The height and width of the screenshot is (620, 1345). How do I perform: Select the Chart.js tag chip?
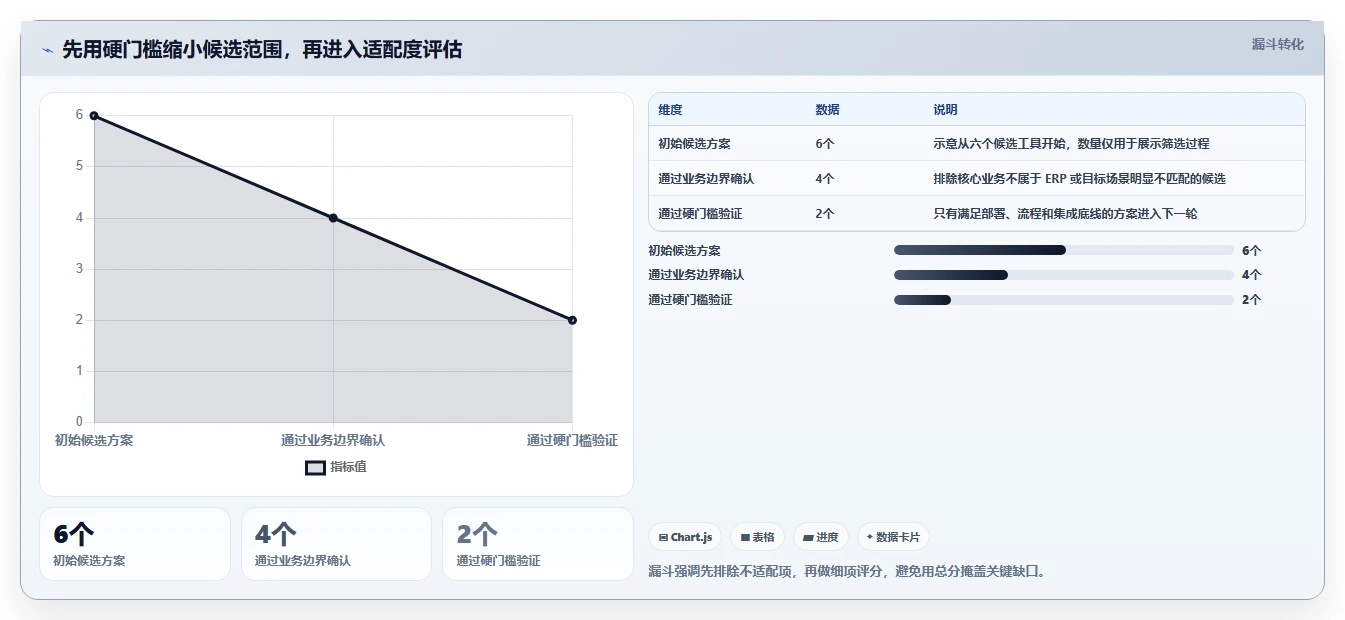pyautogui.click(x=685, y=537)
